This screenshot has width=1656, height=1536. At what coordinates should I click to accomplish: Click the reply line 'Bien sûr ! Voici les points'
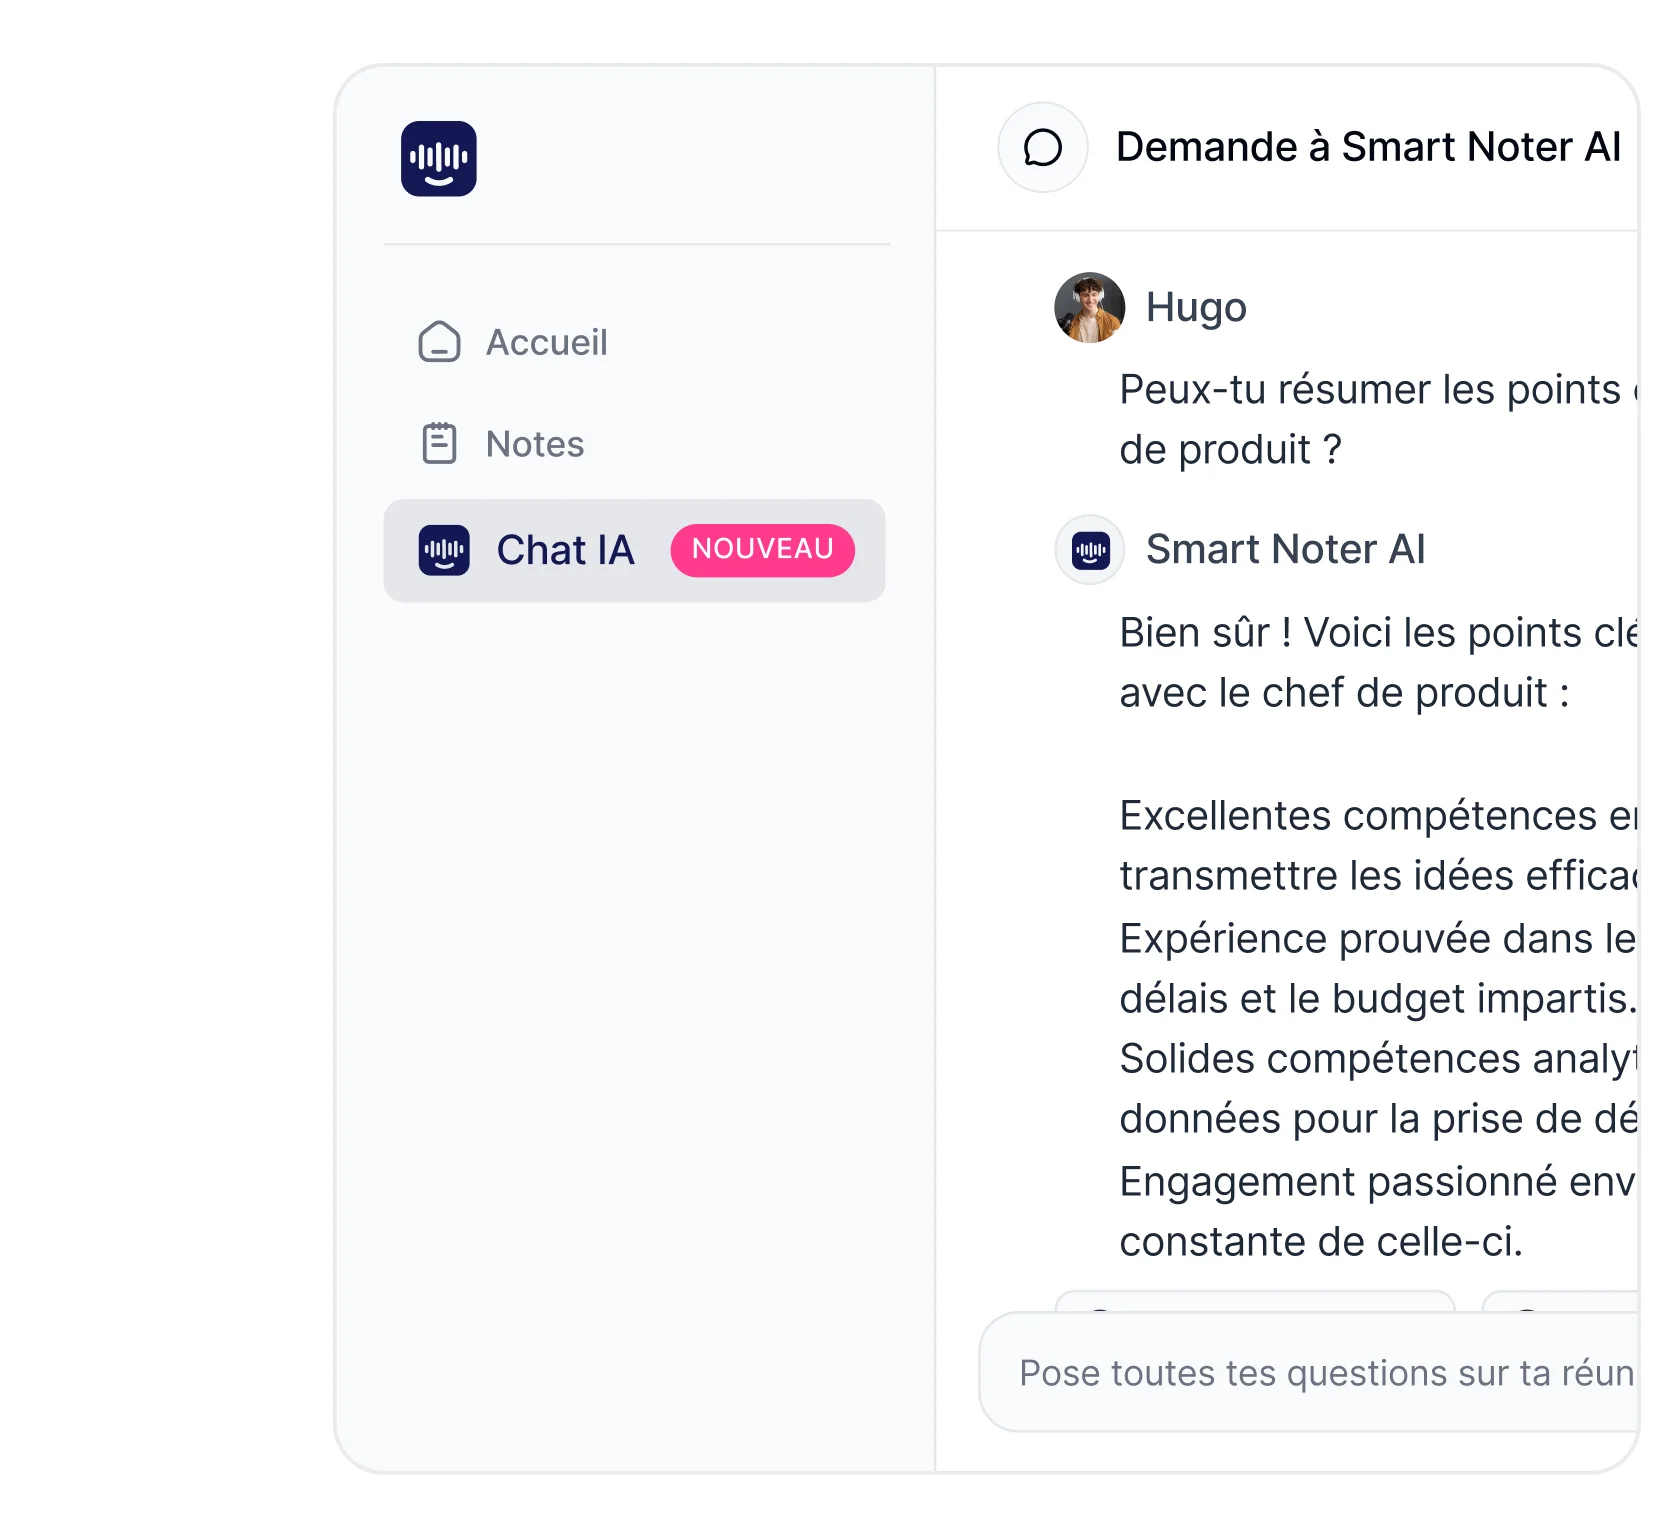(1378, 633)
